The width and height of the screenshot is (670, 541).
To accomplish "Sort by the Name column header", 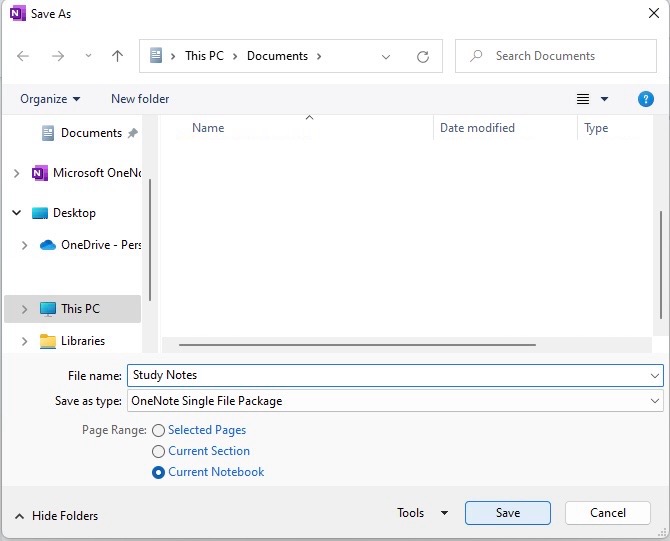I will pos(208,128).
